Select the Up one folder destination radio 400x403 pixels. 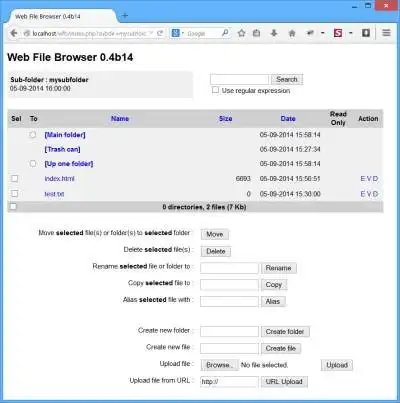[x=33, y=163]
